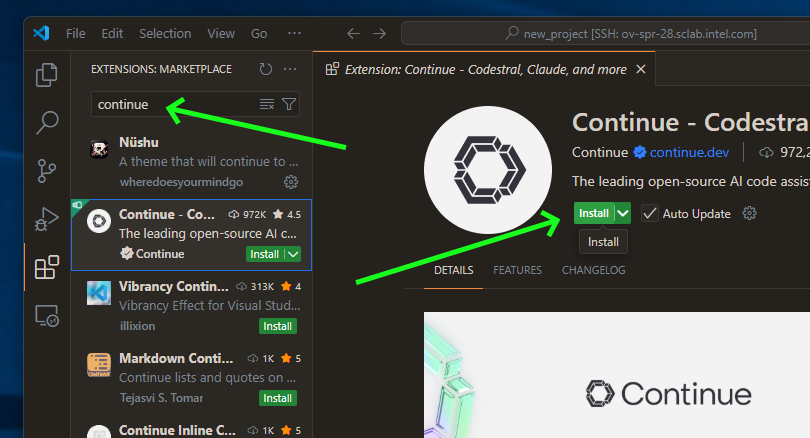Switch to the FEATURES tab
This screenshot has width=810, height=438.
coord(517,270)
